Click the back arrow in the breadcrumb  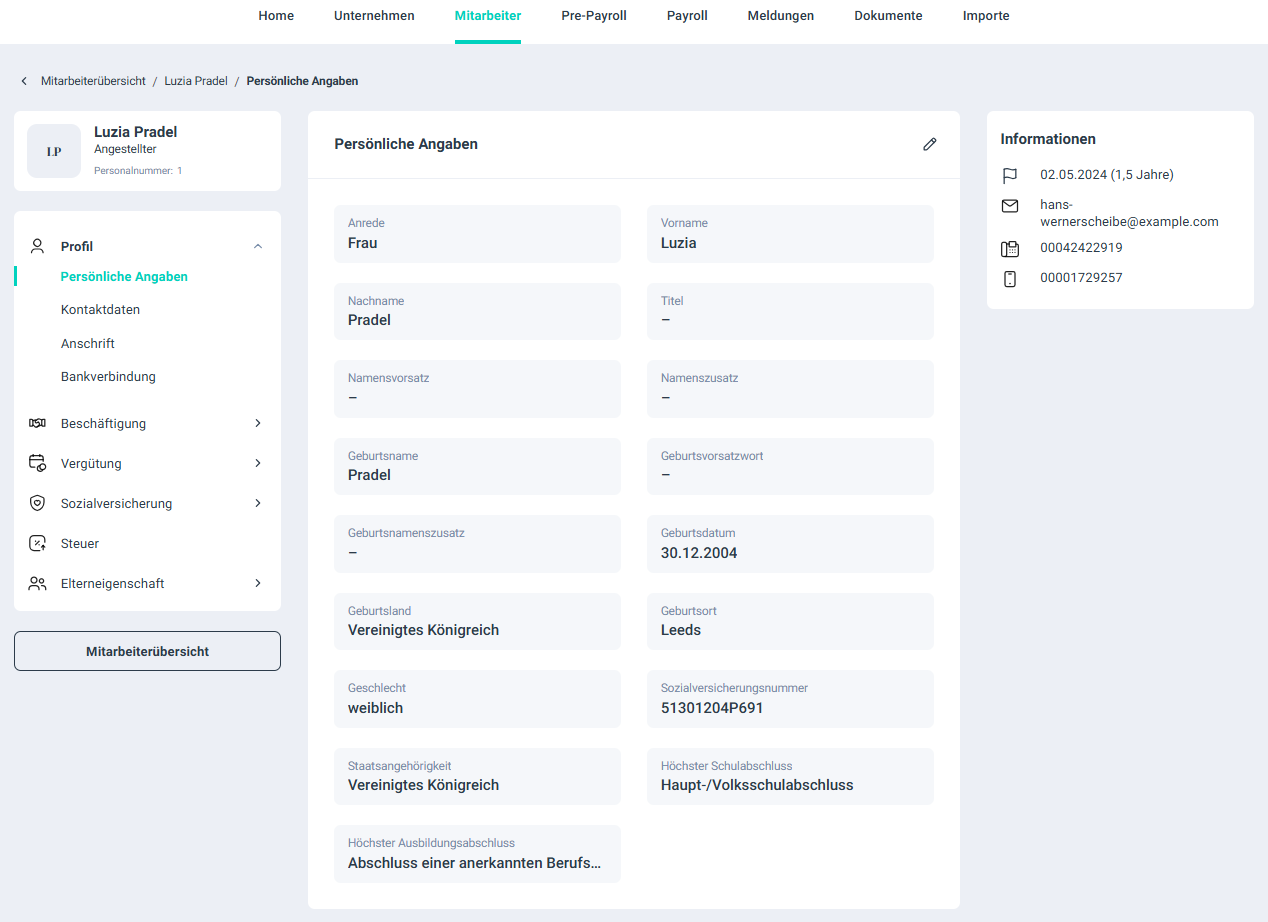24,81
